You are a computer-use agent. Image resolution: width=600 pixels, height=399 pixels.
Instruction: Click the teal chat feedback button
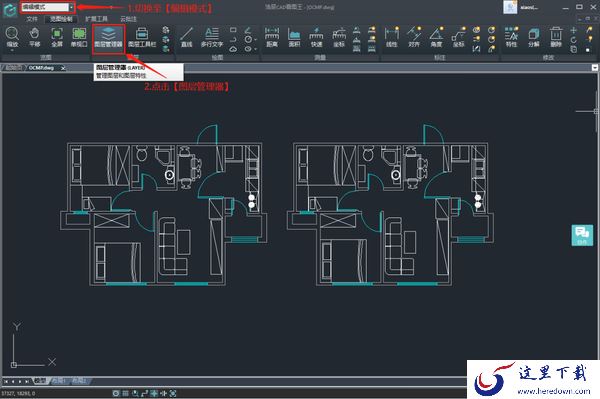582,235
